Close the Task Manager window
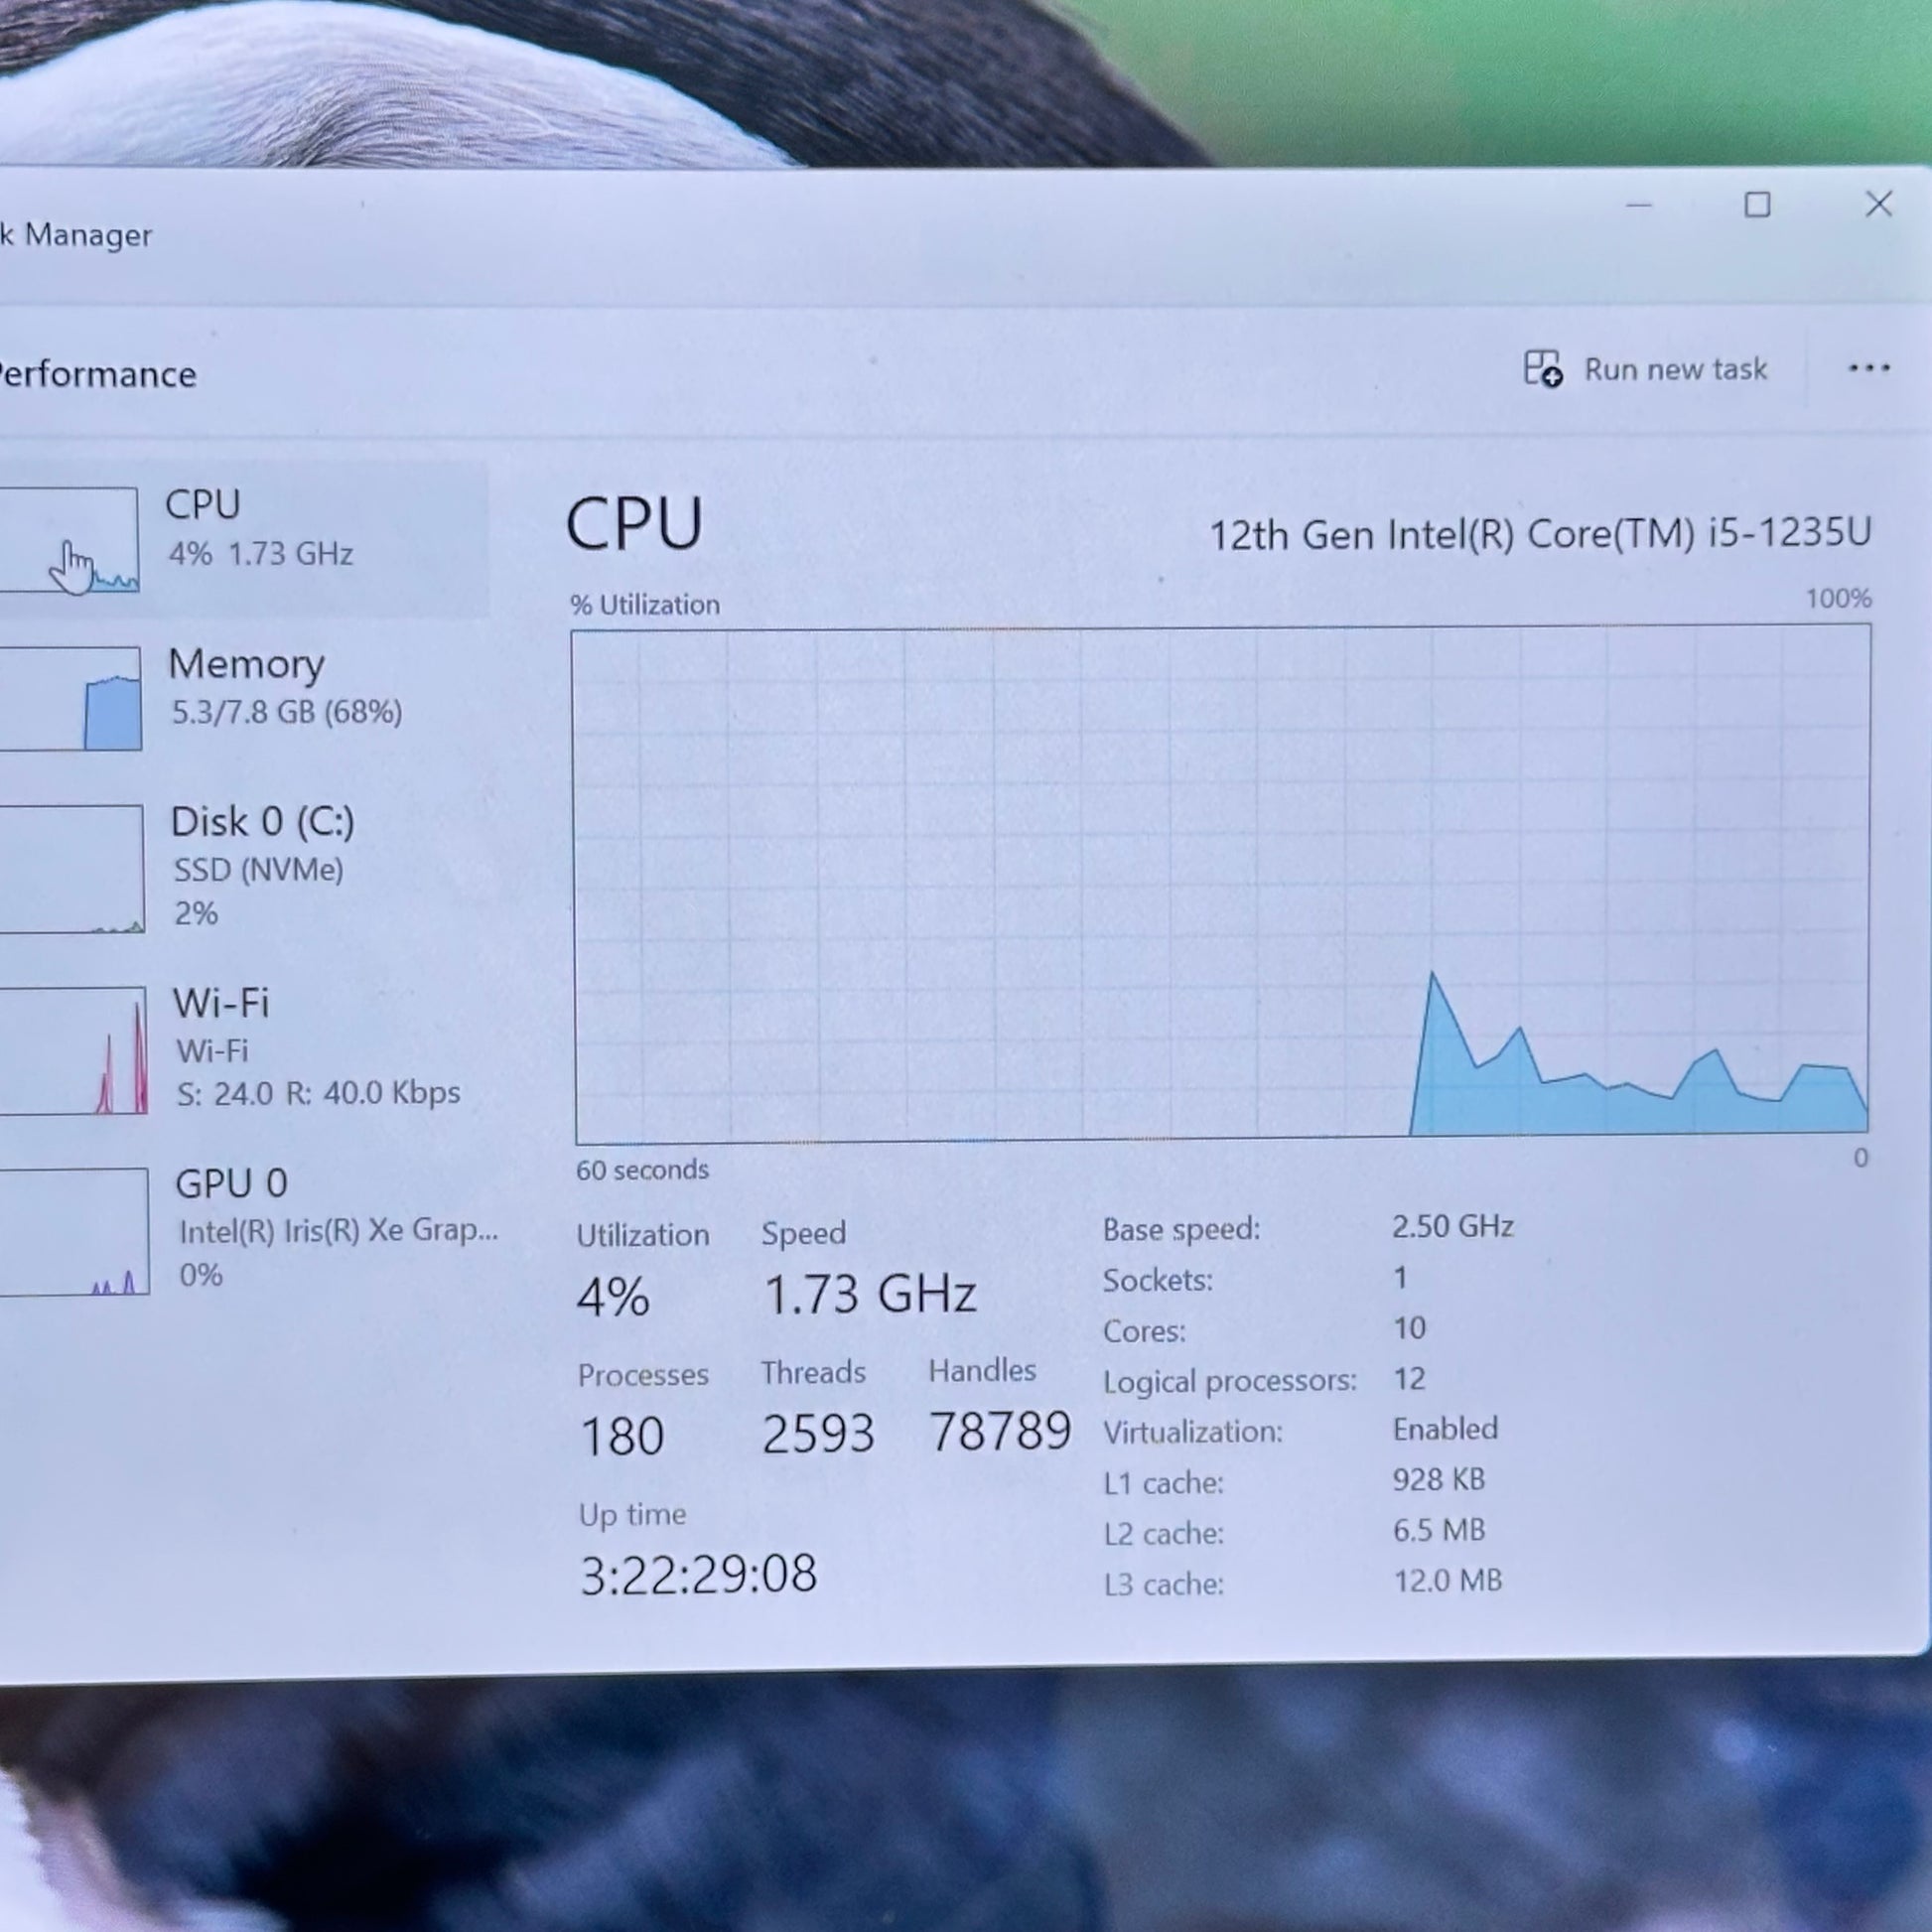1932x1932 pixels. tap(1878, 204)
